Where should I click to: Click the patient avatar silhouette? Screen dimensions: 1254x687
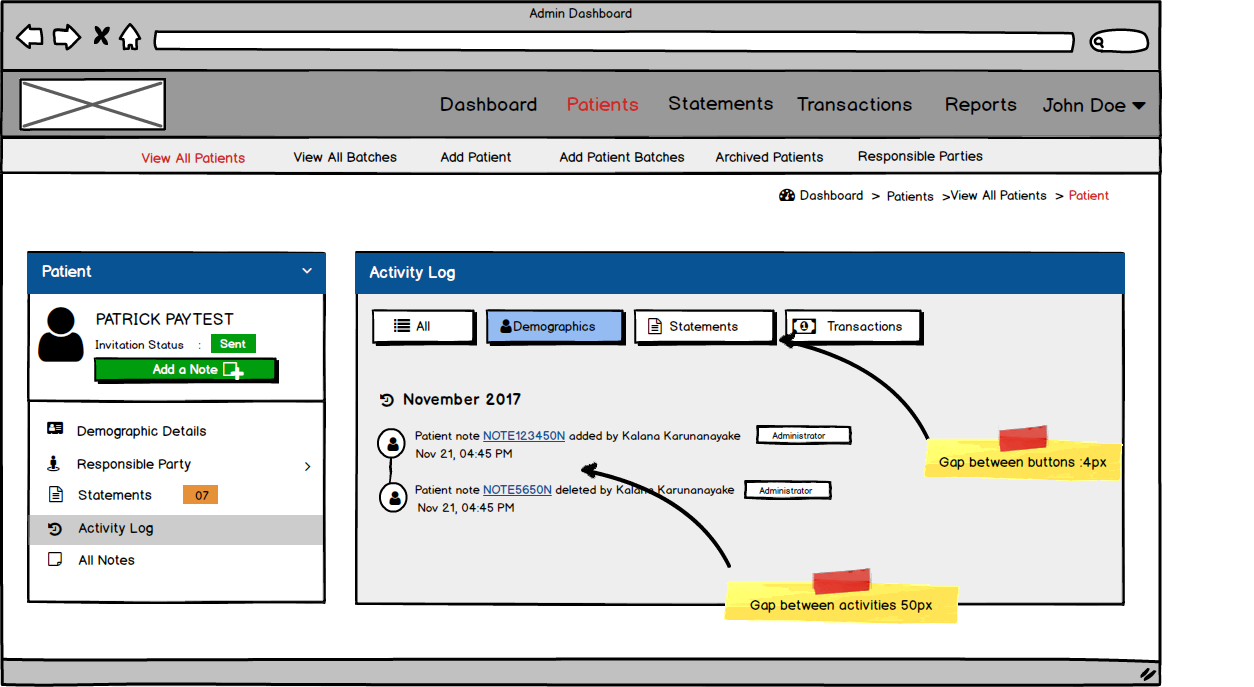[61, 334]
